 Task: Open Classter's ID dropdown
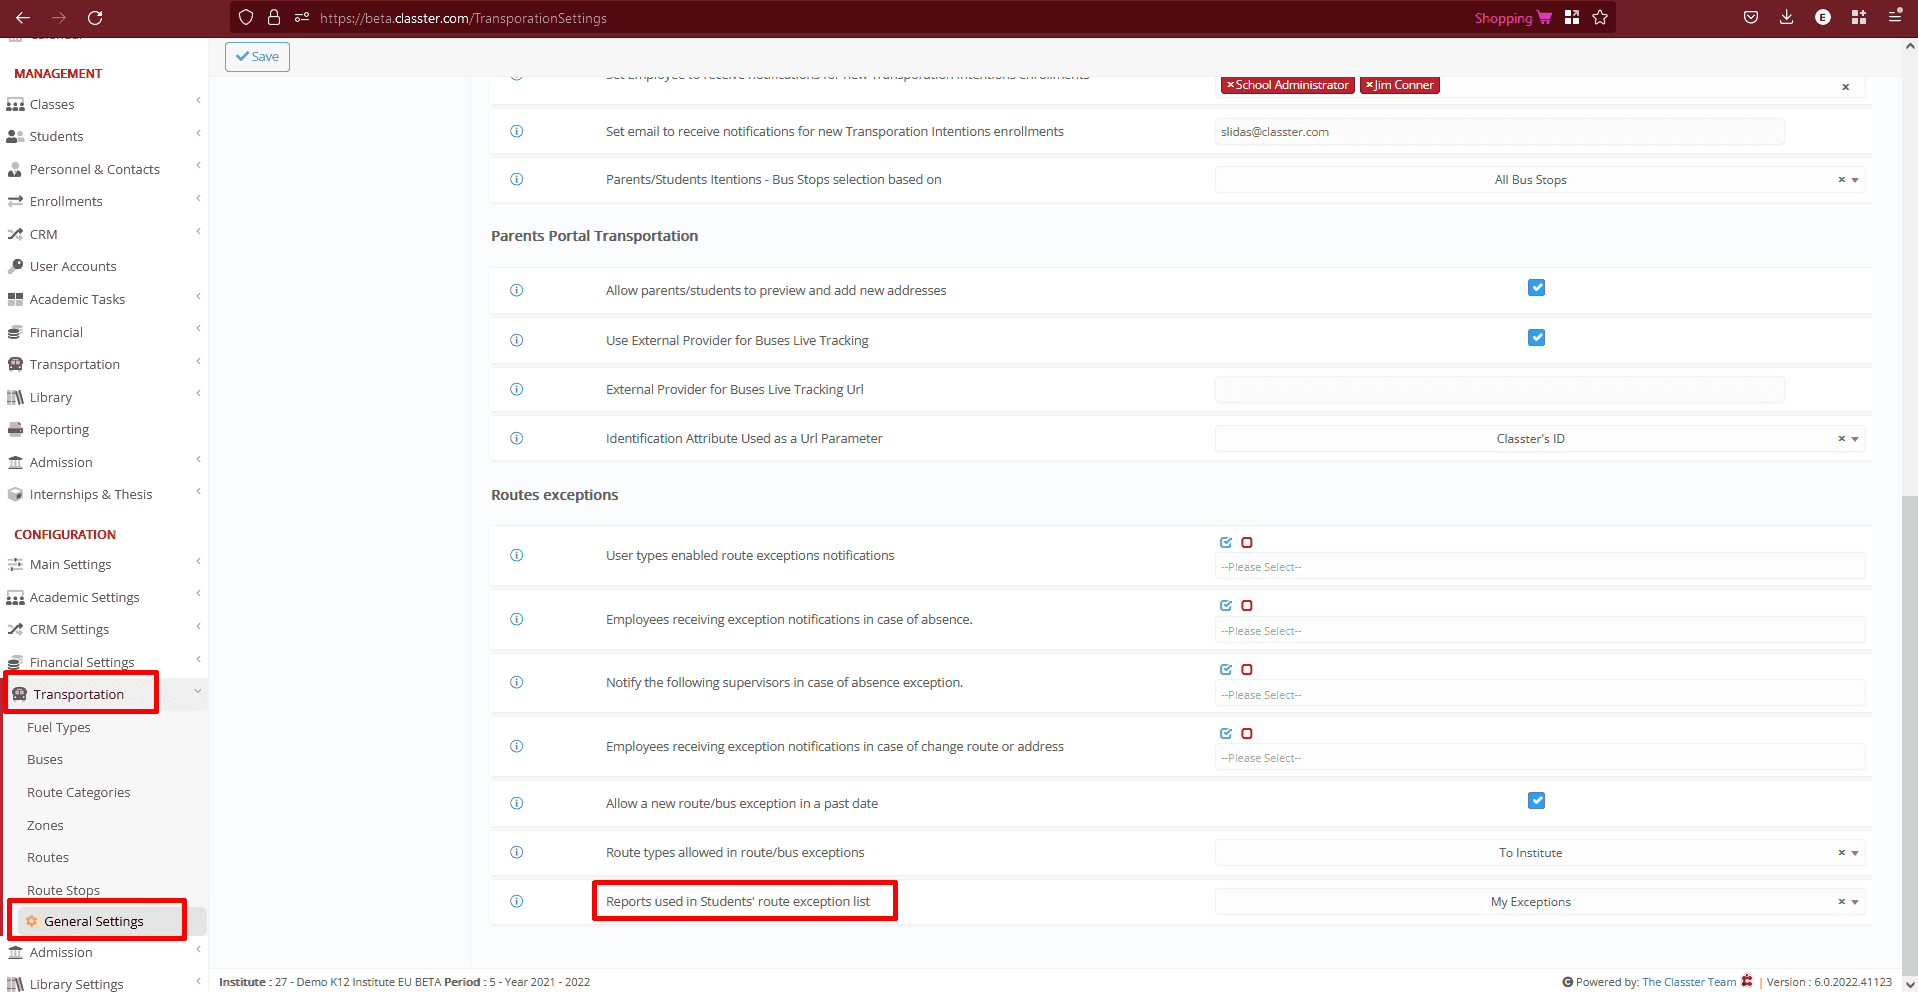pos(1540,439)
